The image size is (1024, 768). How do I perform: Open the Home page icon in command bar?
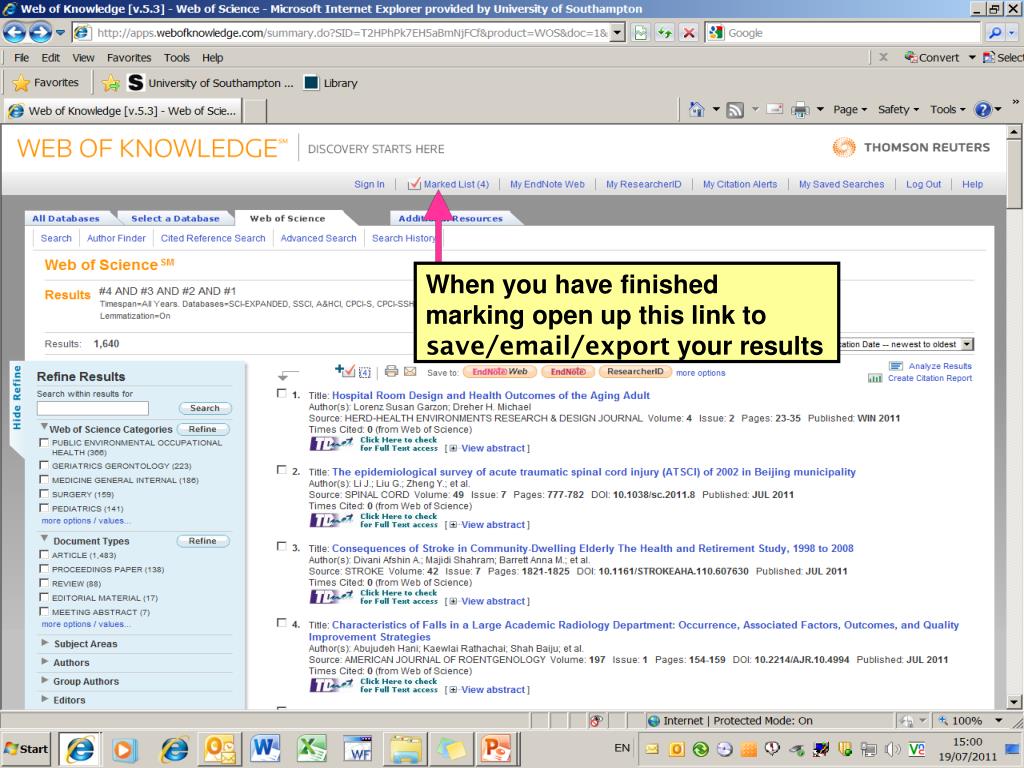697,110
